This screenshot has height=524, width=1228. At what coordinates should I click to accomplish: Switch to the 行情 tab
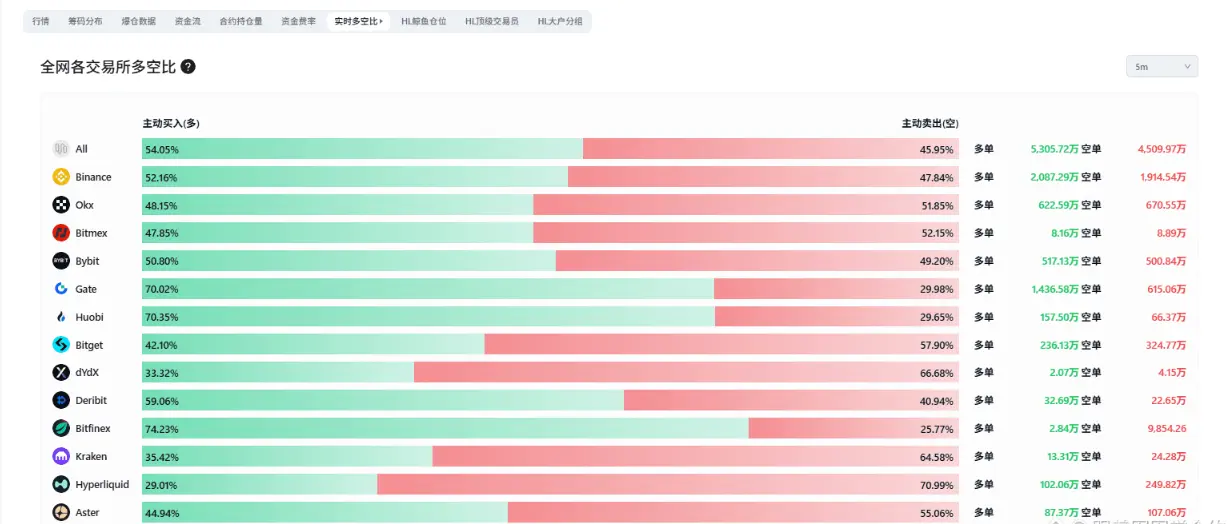pos(40,21)
